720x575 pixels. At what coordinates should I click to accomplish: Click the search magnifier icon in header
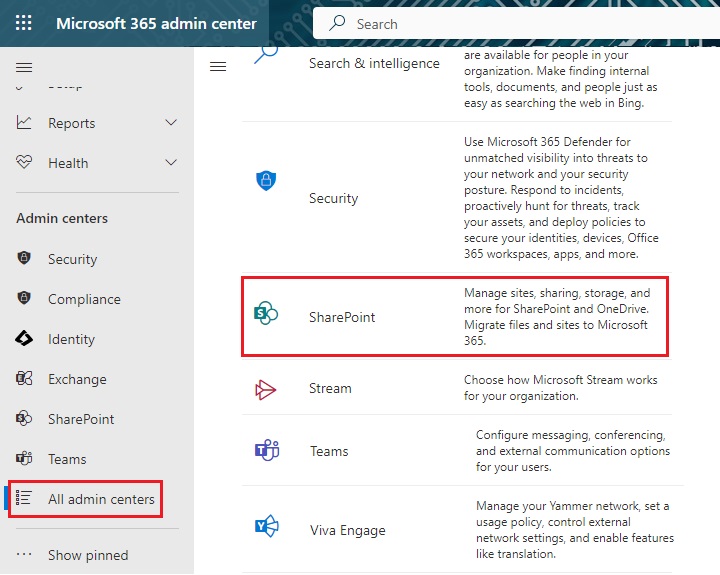click(337, 23)
